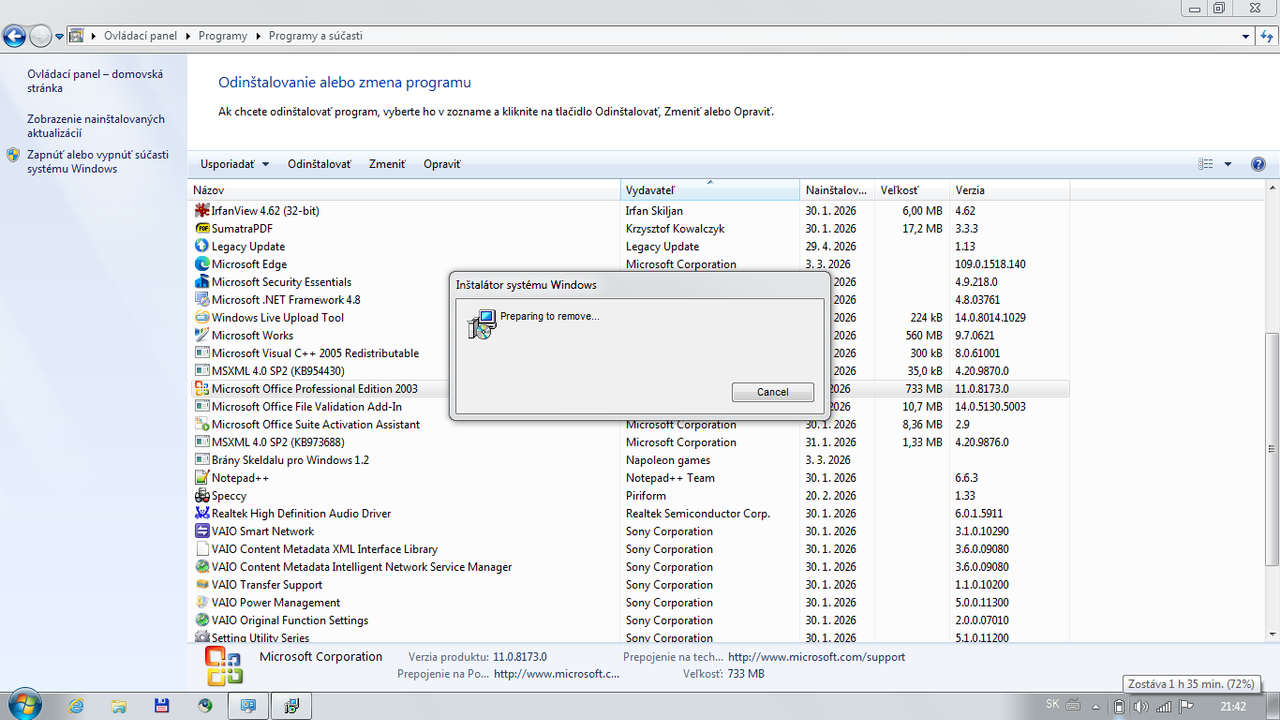Expand breadcrumb arrow after Programy
Screen dimensions: 1280x720
258,36
